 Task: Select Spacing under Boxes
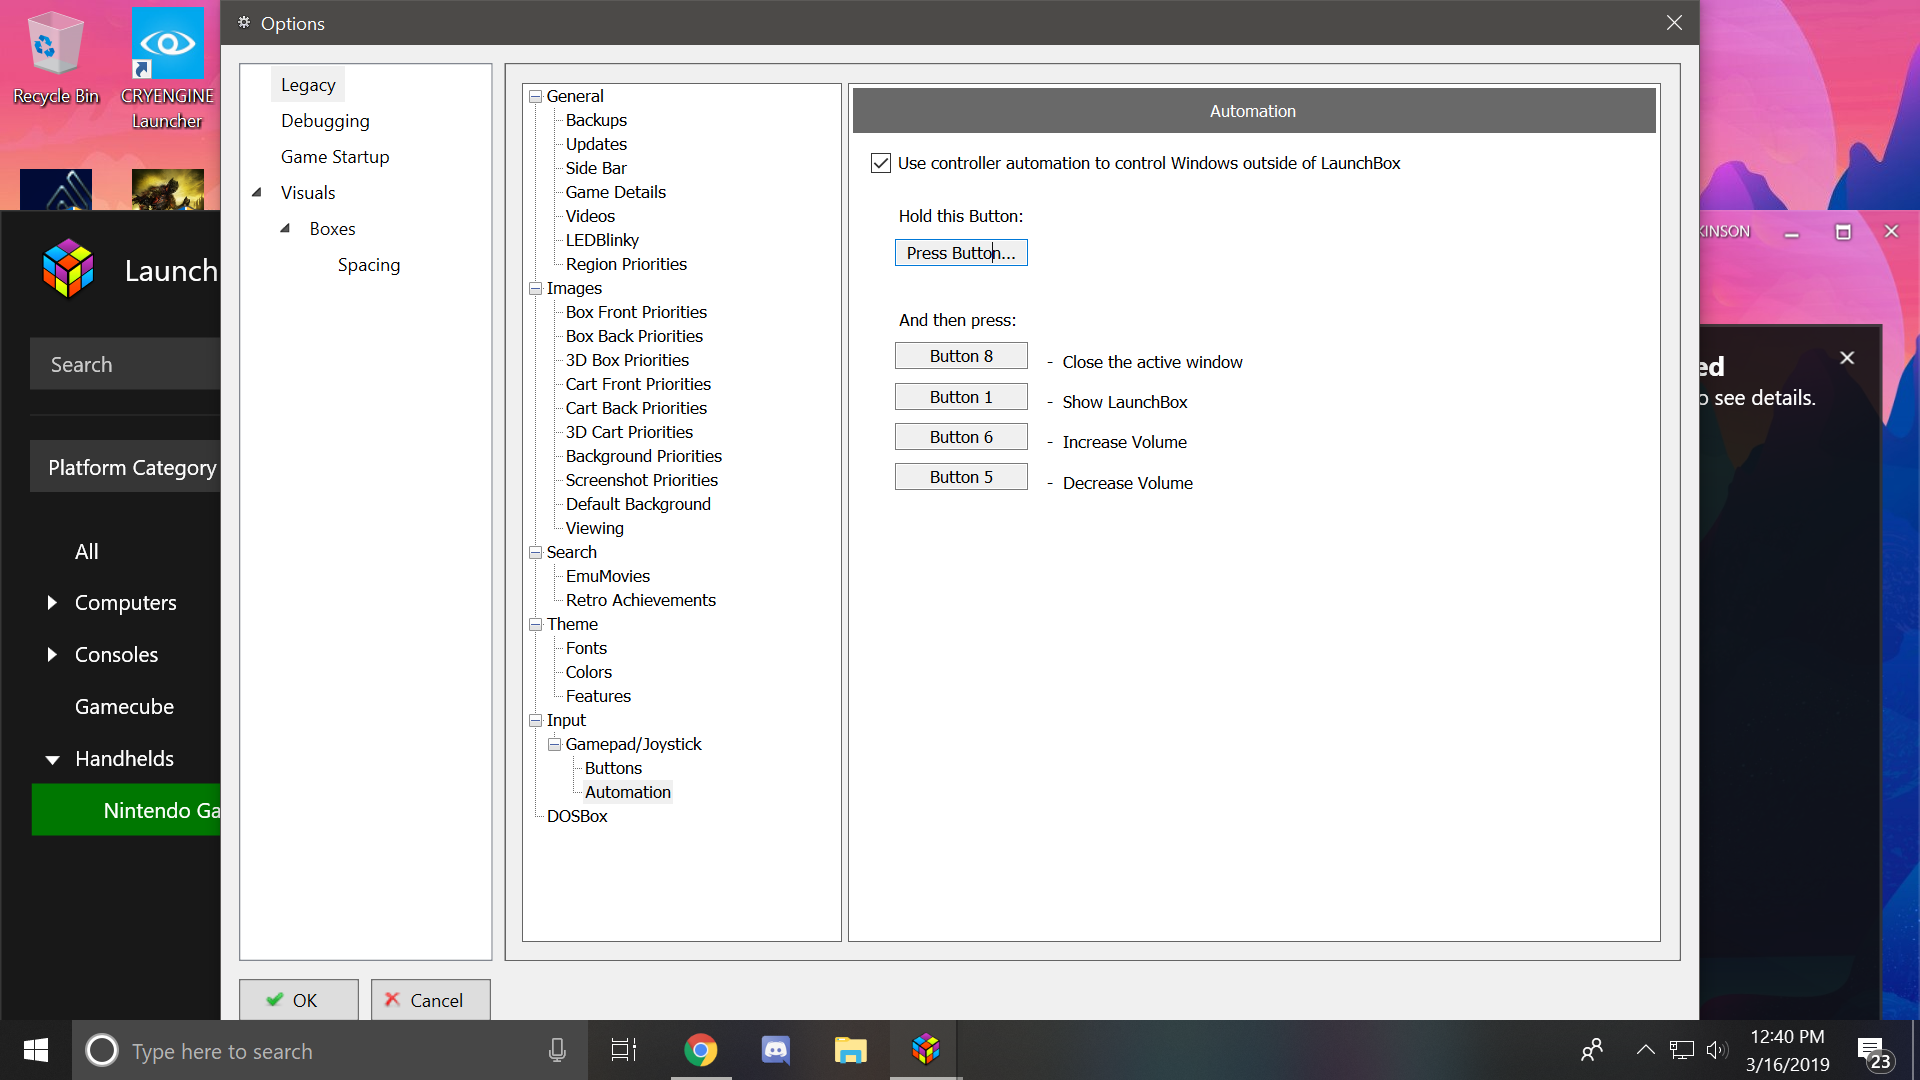point(369,265)
